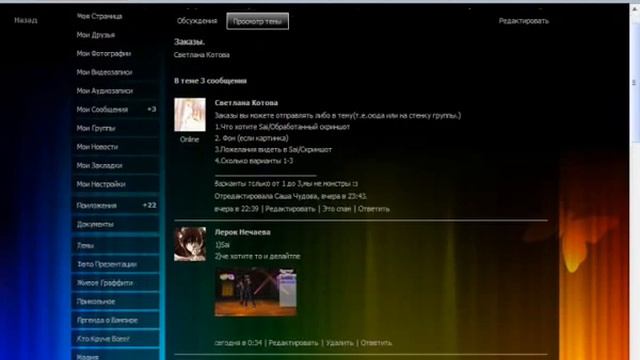The height and width of the screenshot is (360, 640).
Task: Open Мои Видеозаписи in the sidebar
Action: click(104, 72)
